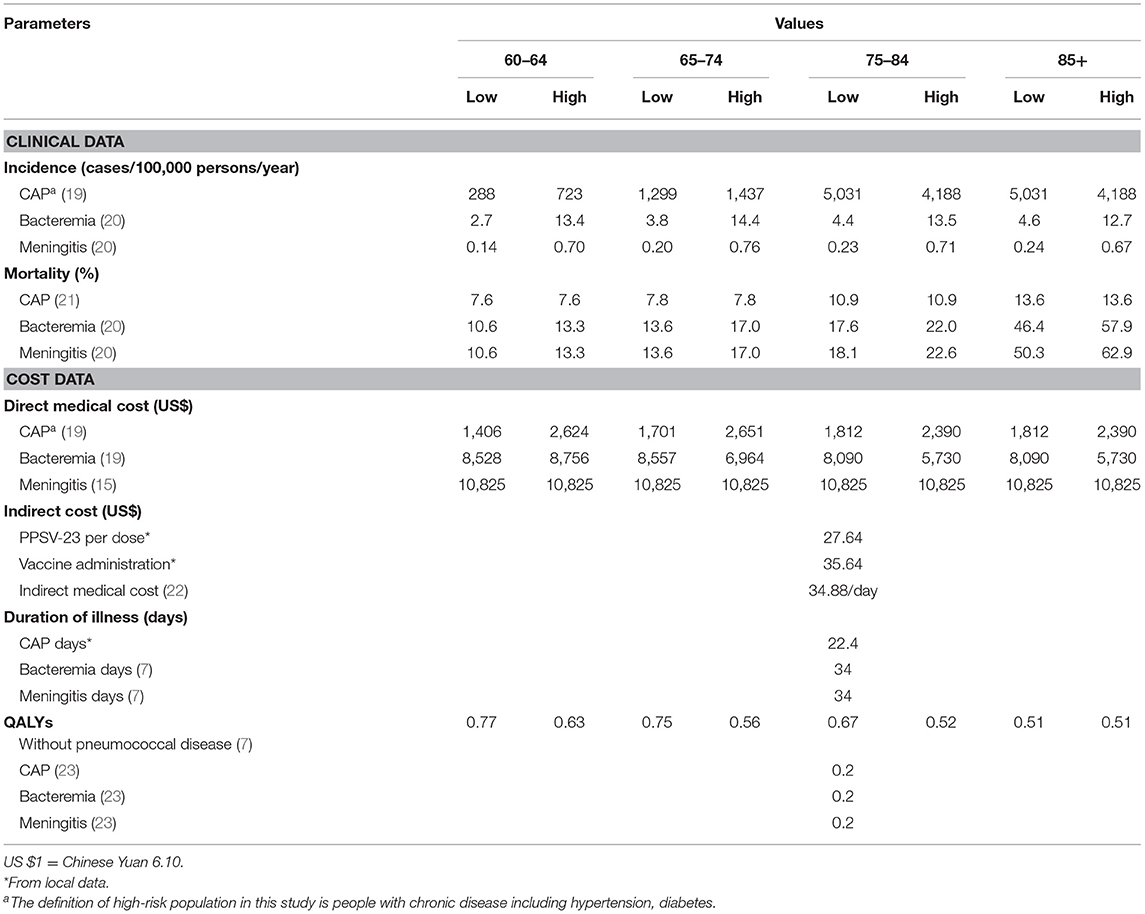Click Meningitis incidence value 0.14
Viewport: 1145px width, 914px height.
[481, 247]
